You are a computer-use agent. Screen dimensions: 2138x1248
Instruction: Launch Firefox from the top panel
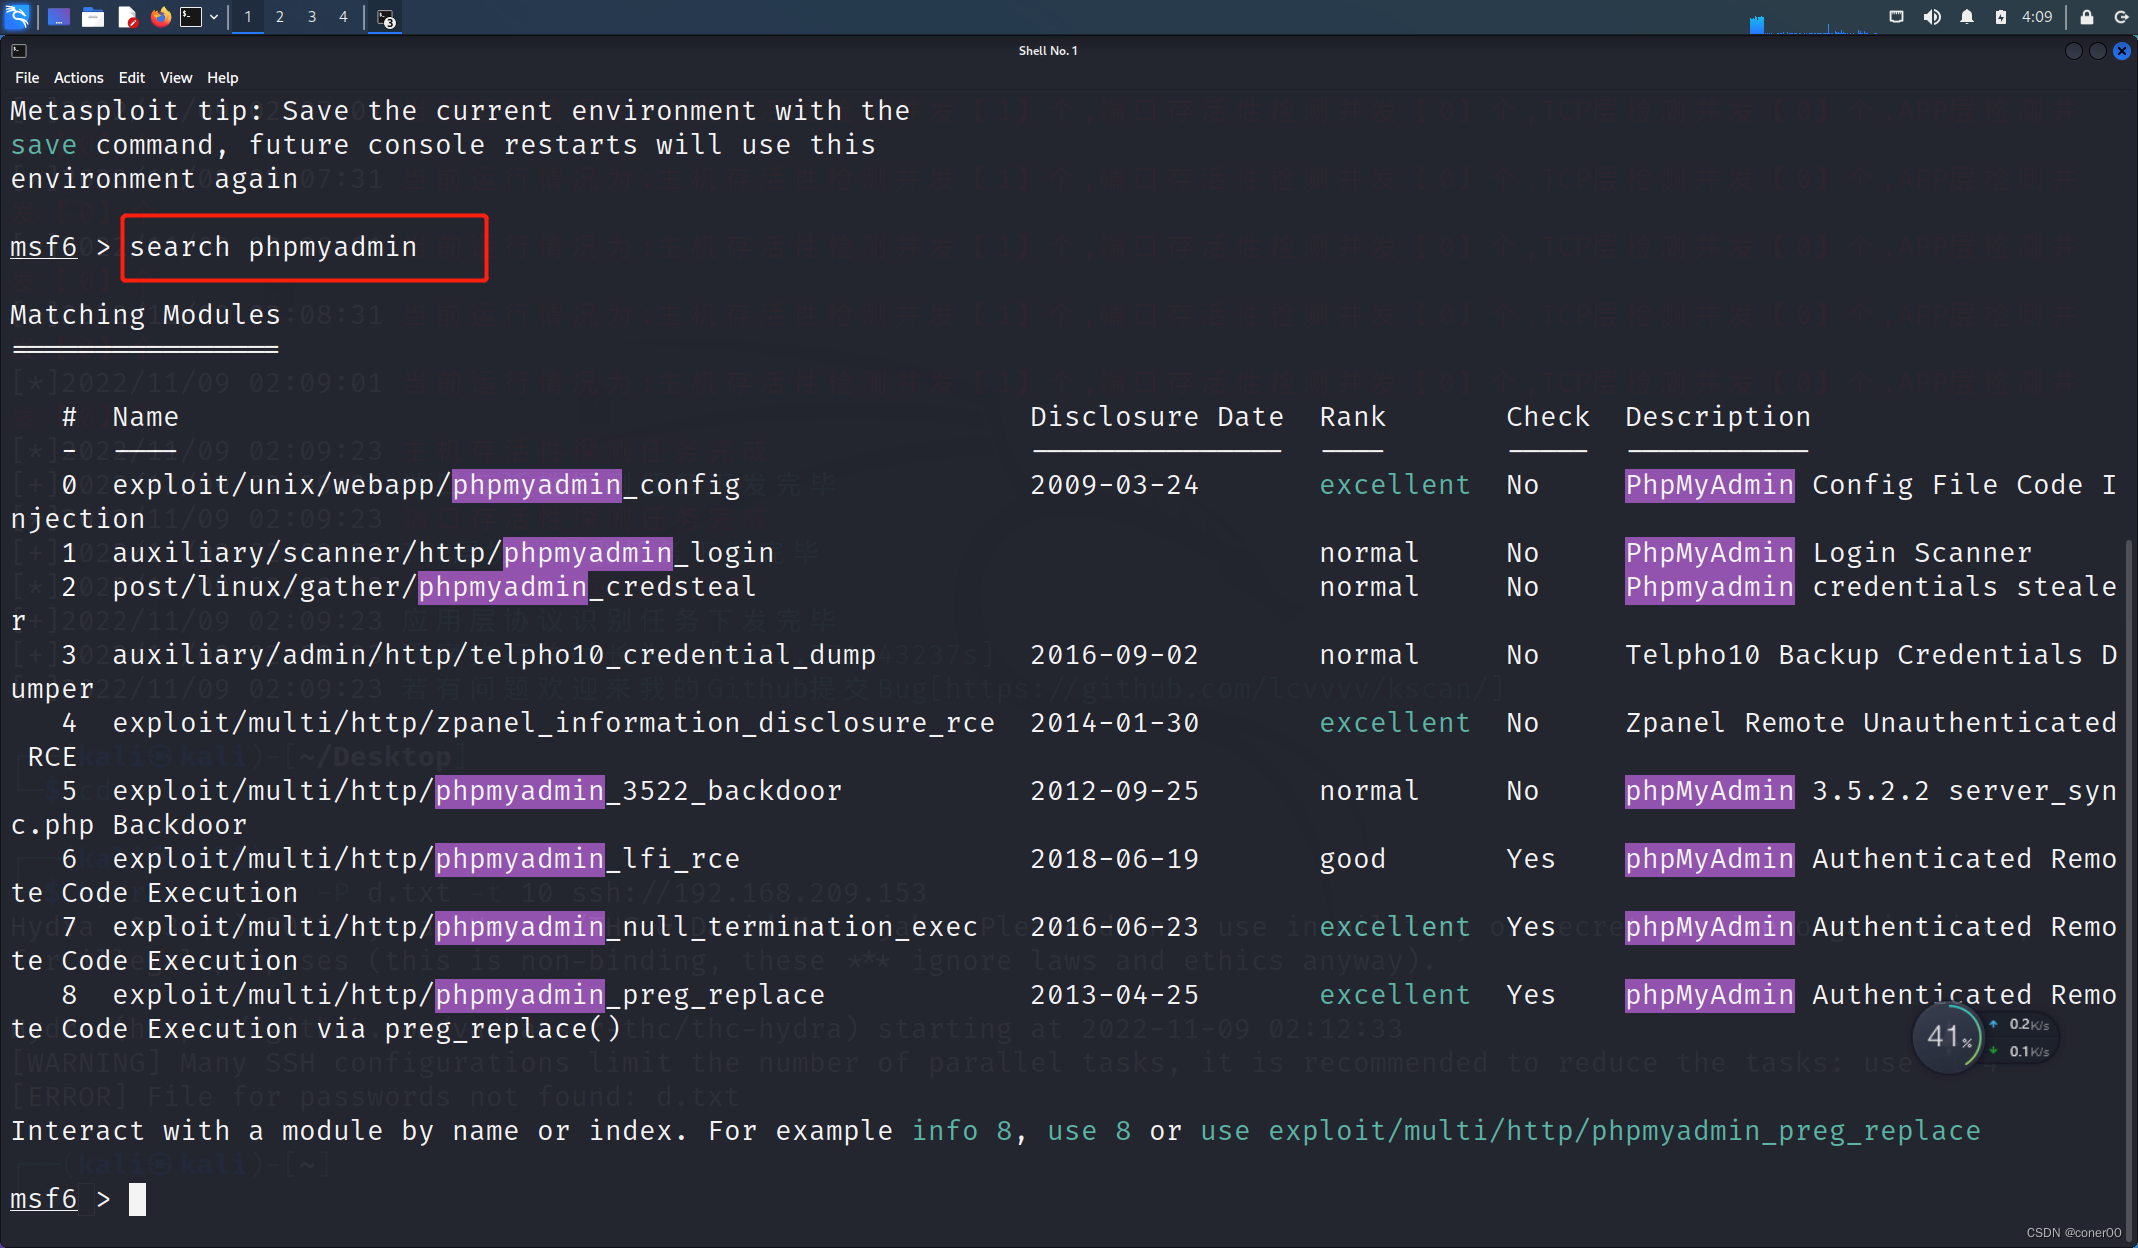[160, 16]
